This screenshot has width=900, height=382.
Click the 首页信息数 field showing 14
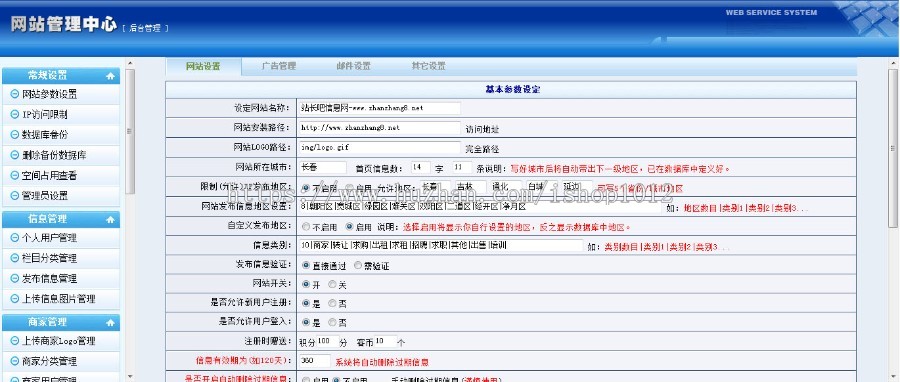click(421, 167)
